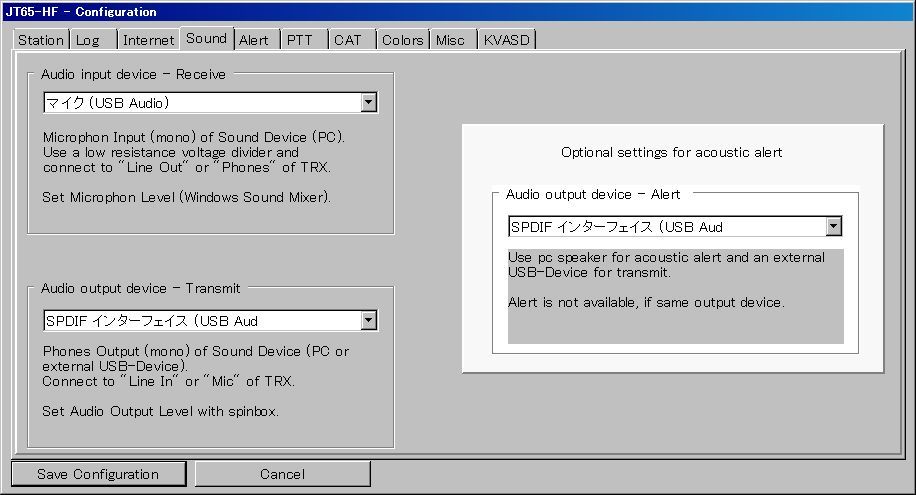
Task: Click the Cancel button
Action: [283, 474]
